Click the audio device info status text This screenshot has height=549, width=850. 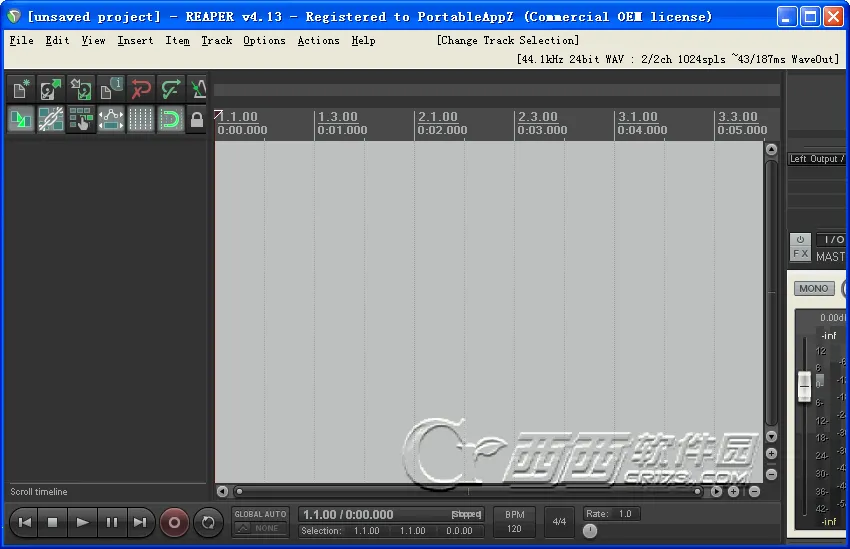pyautogui.click(x=678, y=59)
